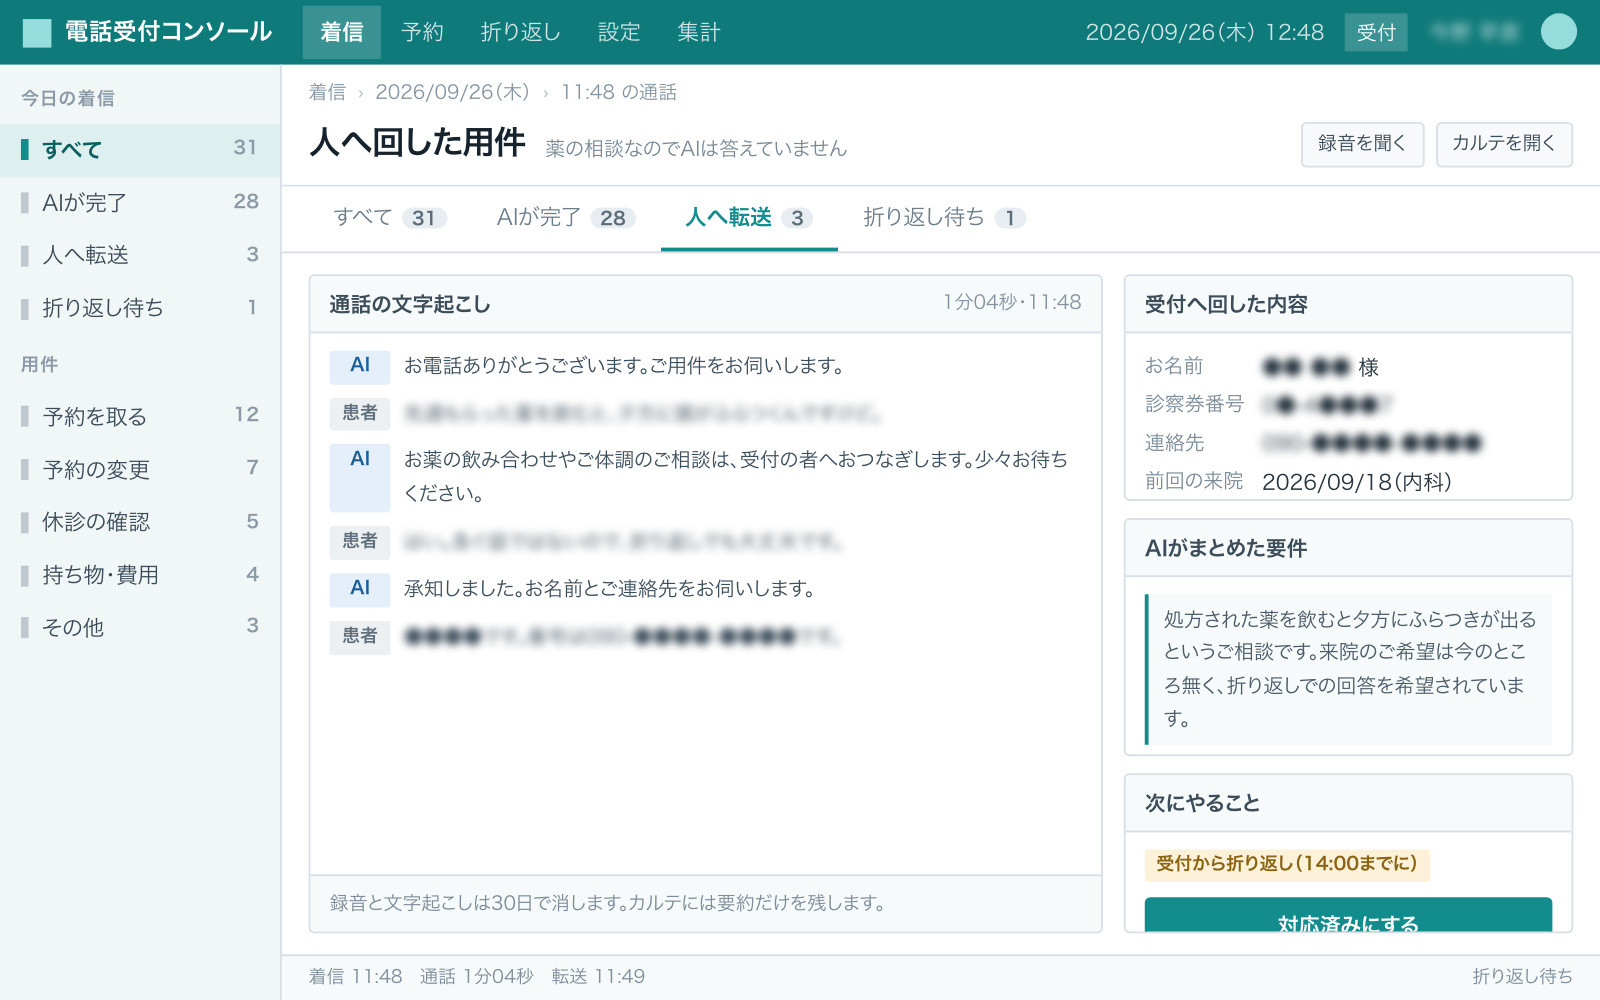Select 人へ転送 in the sidebar
The height and width of the screenshot is (1000, 1600).
[140, 255]
